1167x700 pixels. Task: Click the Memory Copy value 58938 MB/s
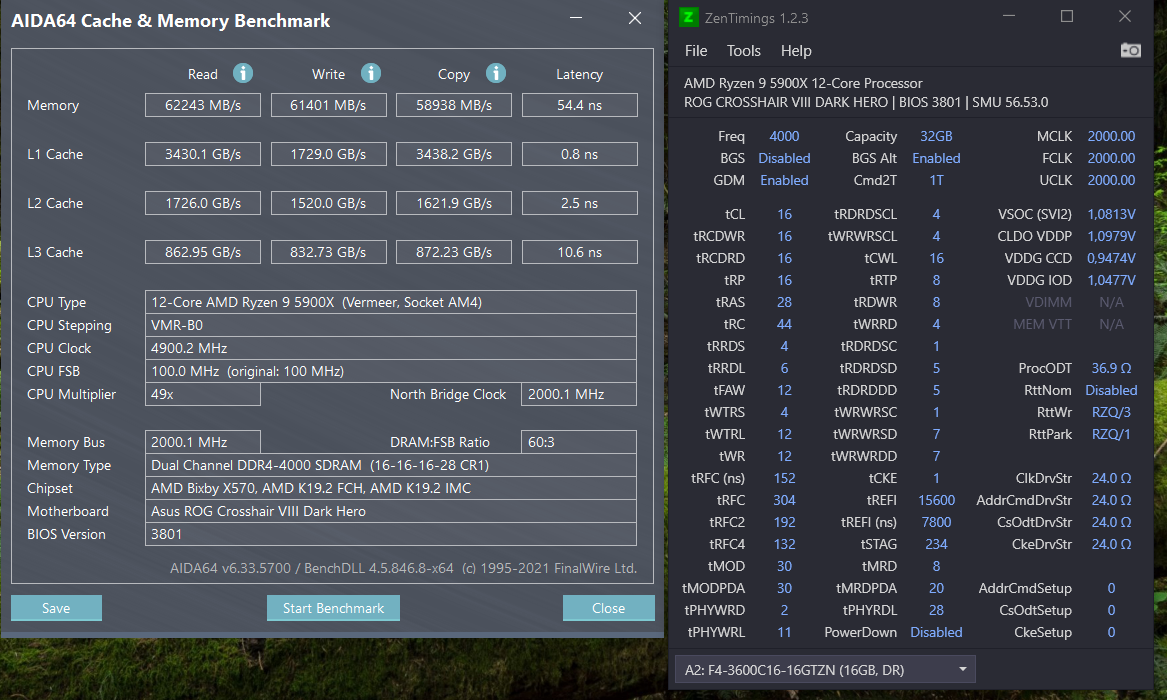[x=453, y=105]
